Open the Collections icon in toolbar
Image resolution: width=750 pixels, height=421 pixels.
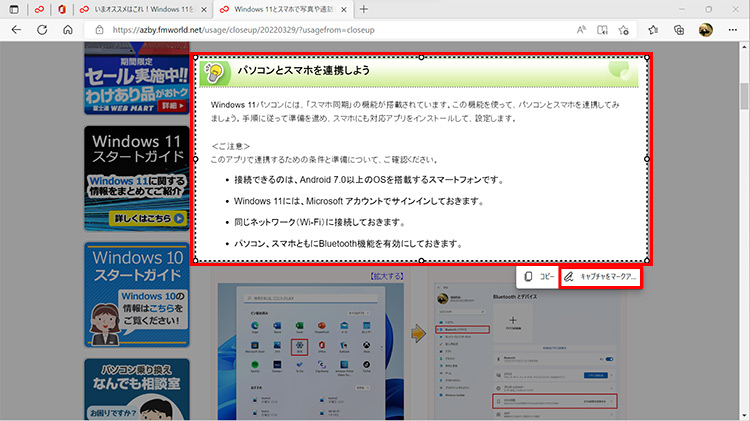(679, 30)
